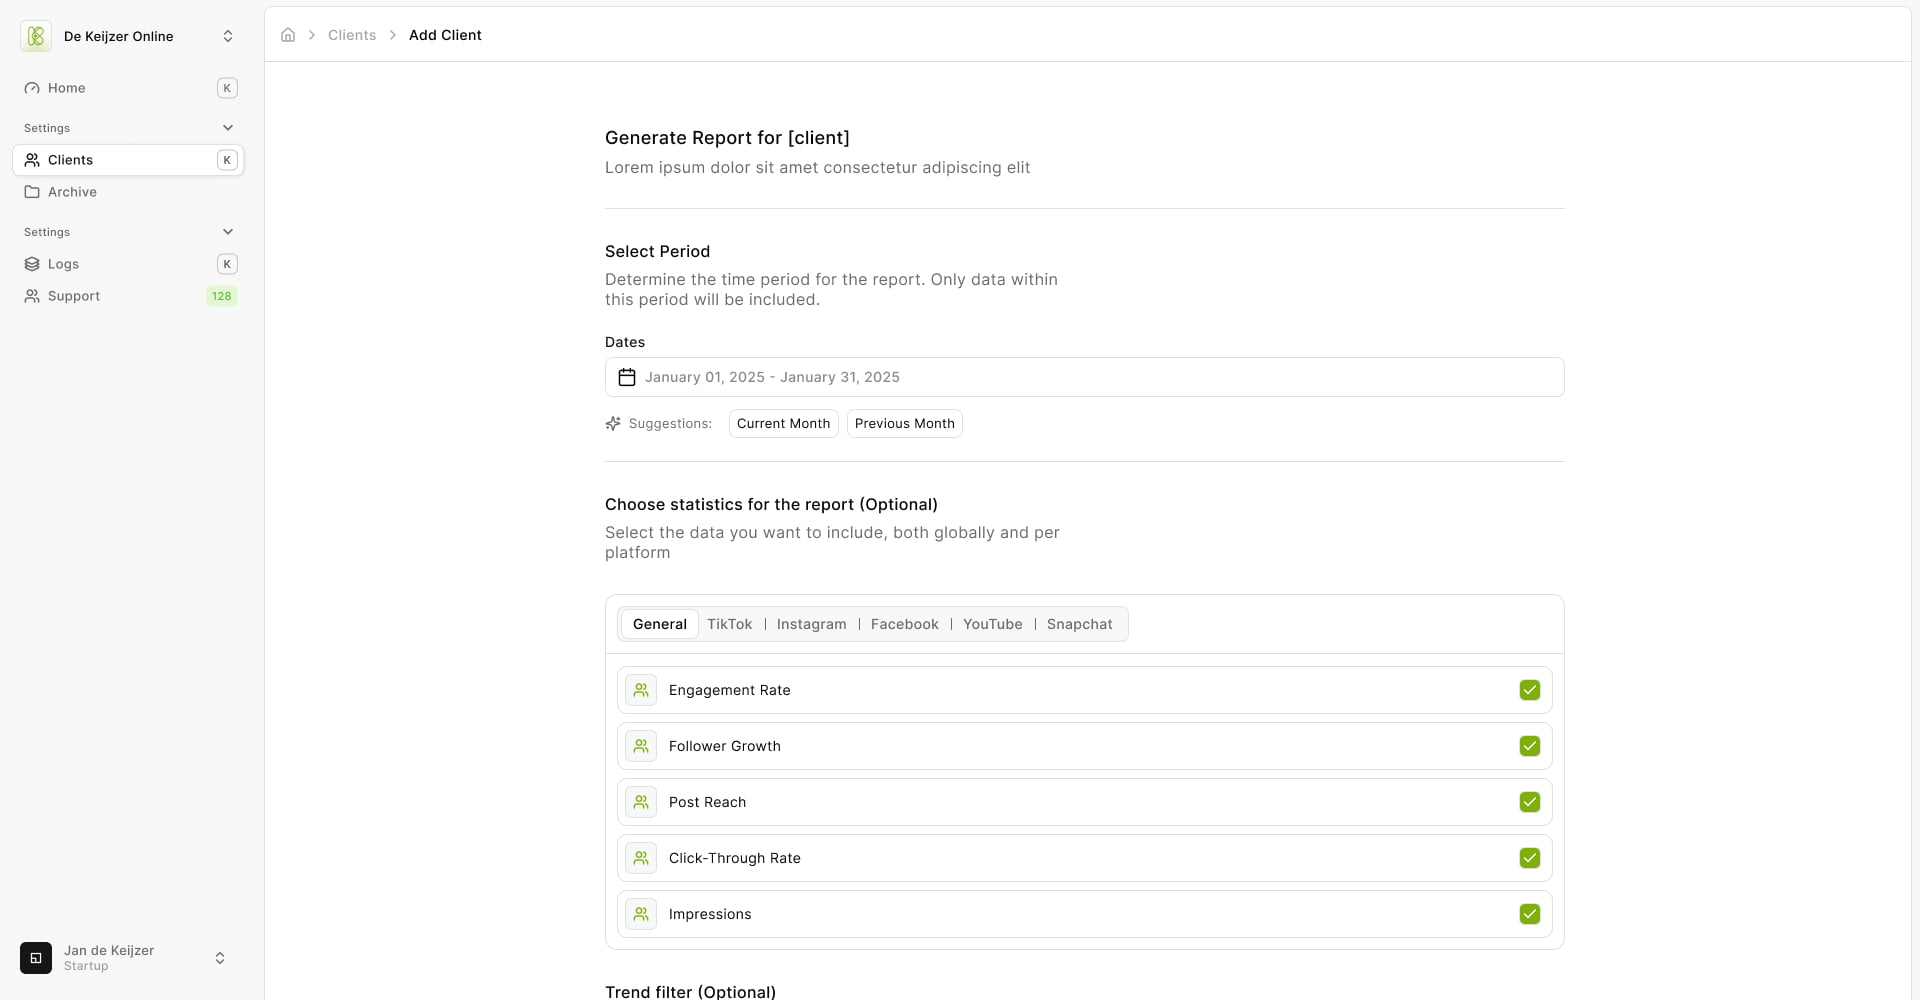Click the Jan de Keijzer avatar icon
The width and height of the screenshot is (1920, 1000).
point(36,958)
